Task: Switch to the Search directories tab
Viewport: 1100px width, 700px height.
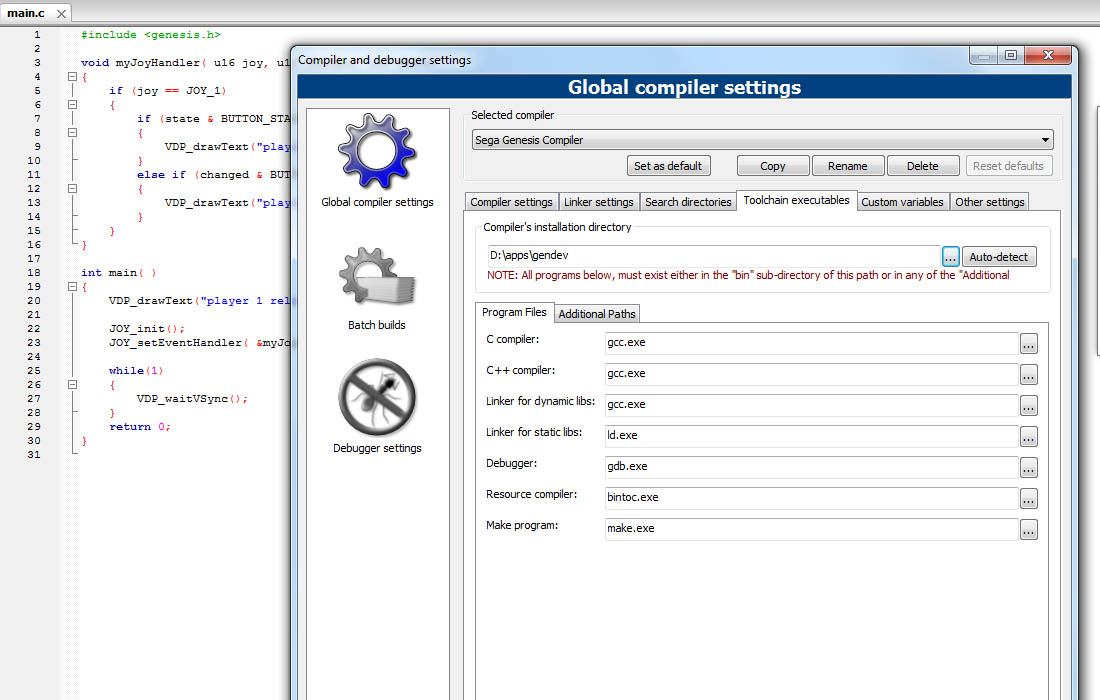Action: pyautogui.click(x=688, y=202)
